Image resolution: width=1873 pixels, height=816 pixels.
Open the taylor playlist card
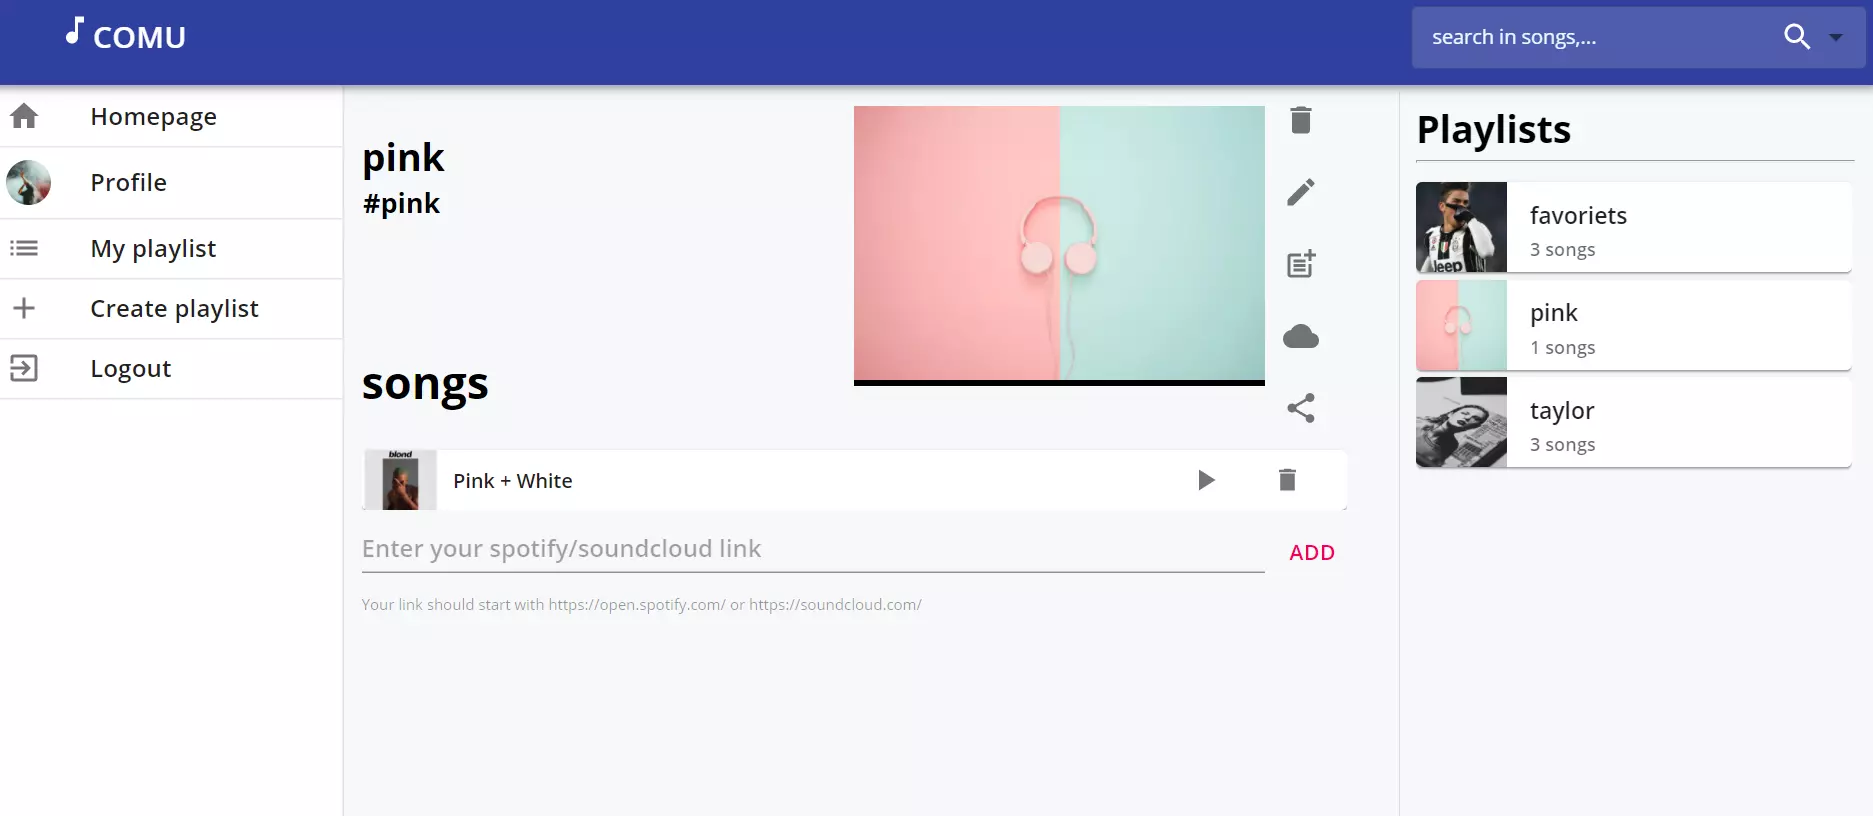tap(1633, 422)
